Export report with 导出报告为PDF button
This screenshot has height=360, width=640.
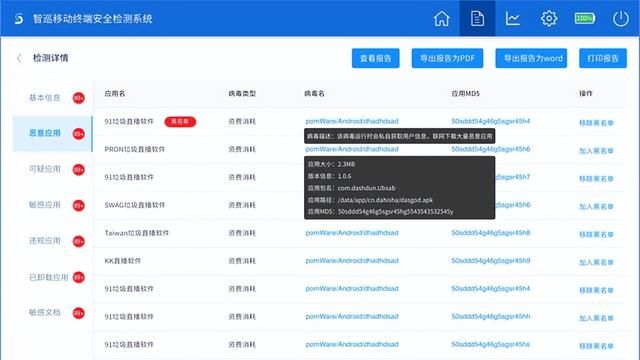click(x=447, y=58)
